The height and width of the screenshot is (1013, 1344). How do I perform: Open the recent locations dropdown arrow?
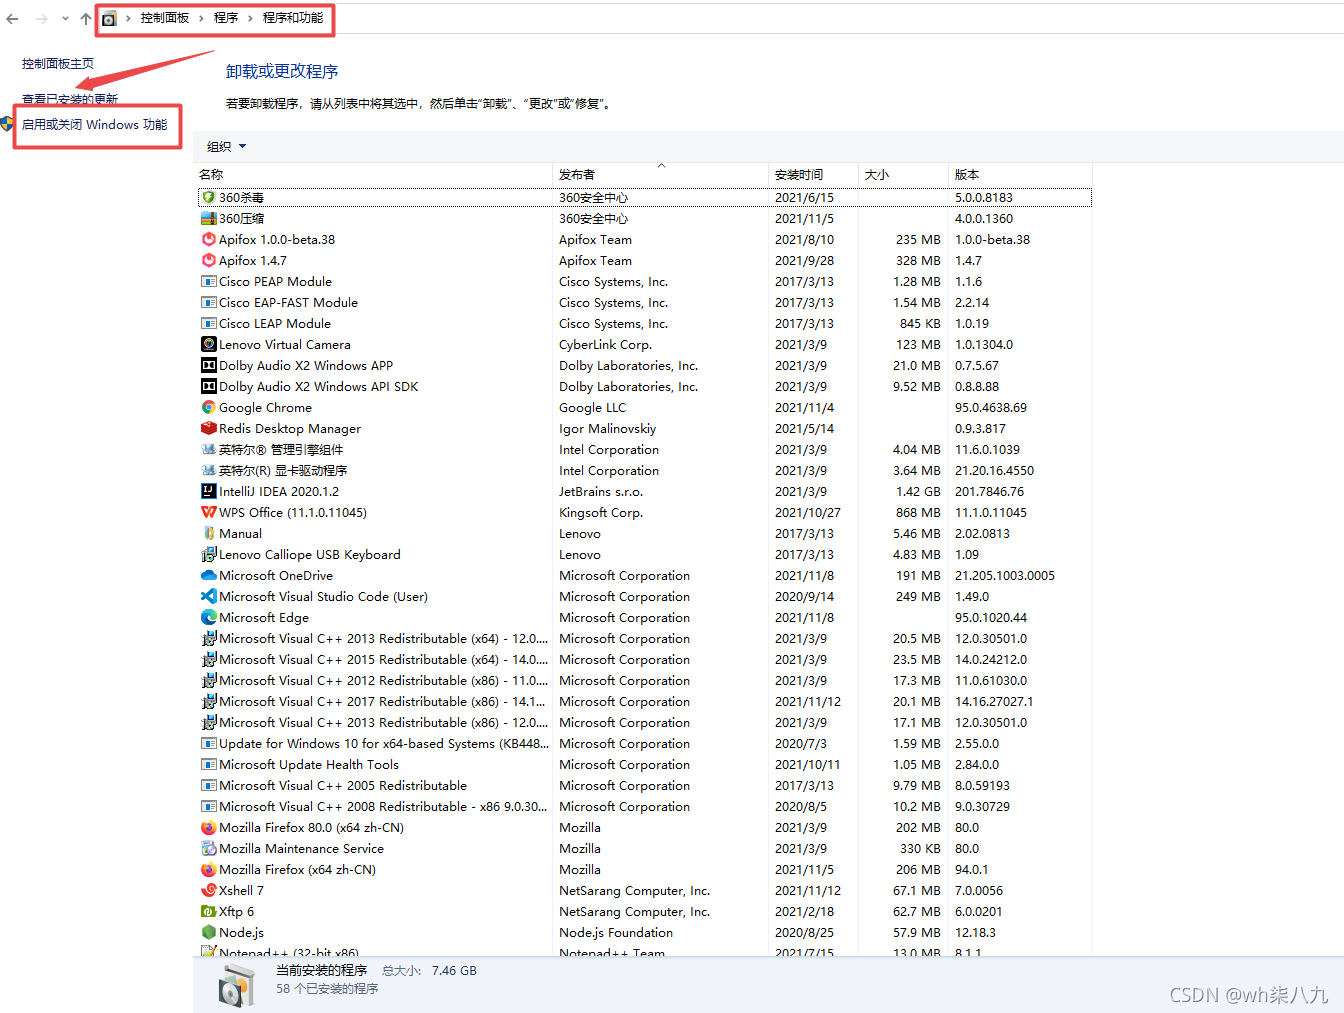click(65, 18)
